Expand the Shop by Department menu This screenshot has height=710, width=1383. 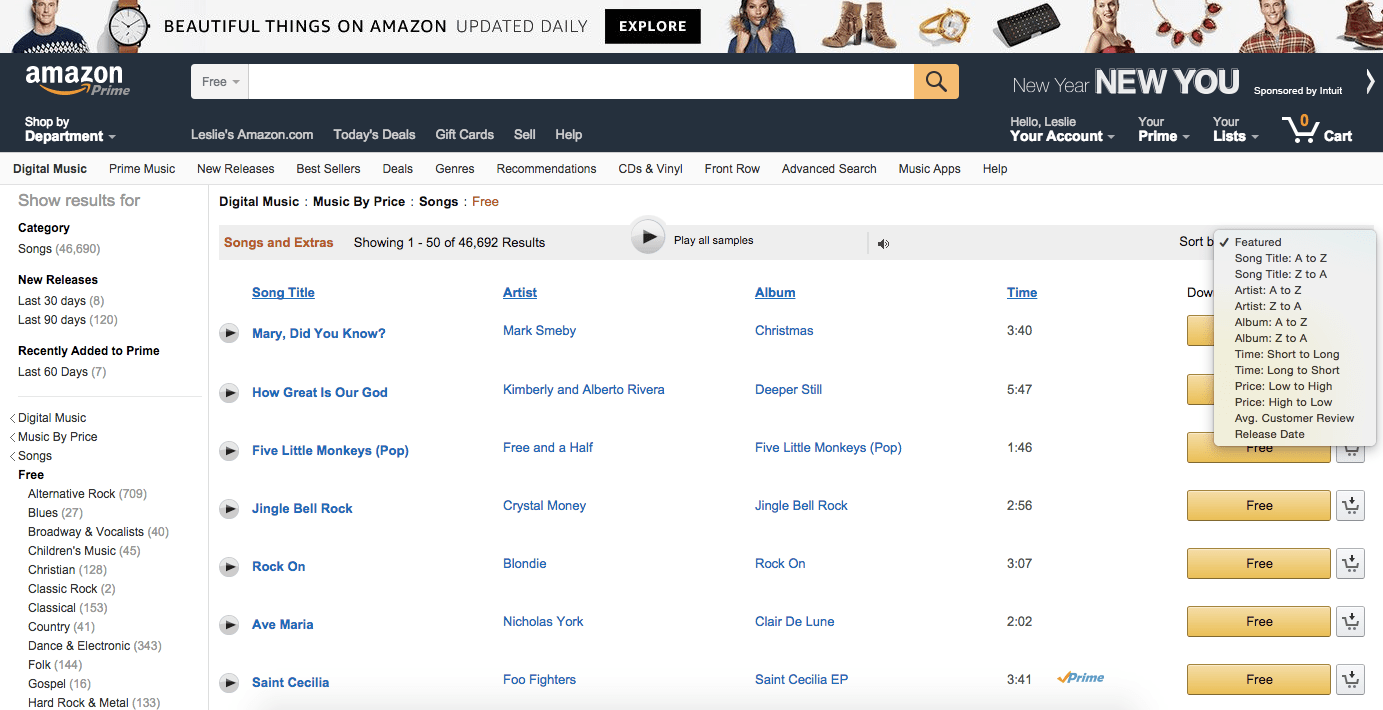(70, 129)
